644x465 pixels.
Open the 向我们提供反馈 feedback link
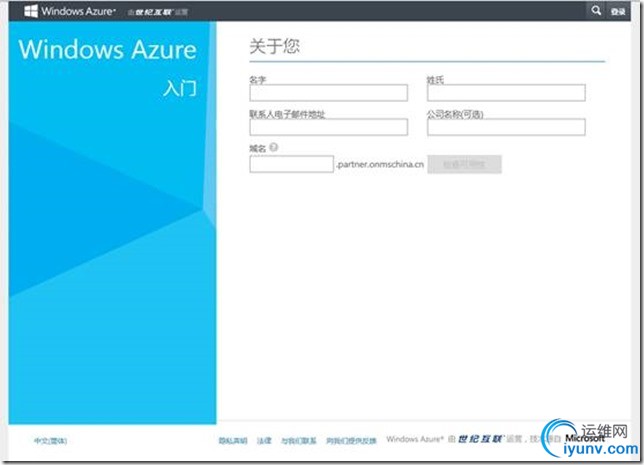pyautogui.click(x=351, y=441)
